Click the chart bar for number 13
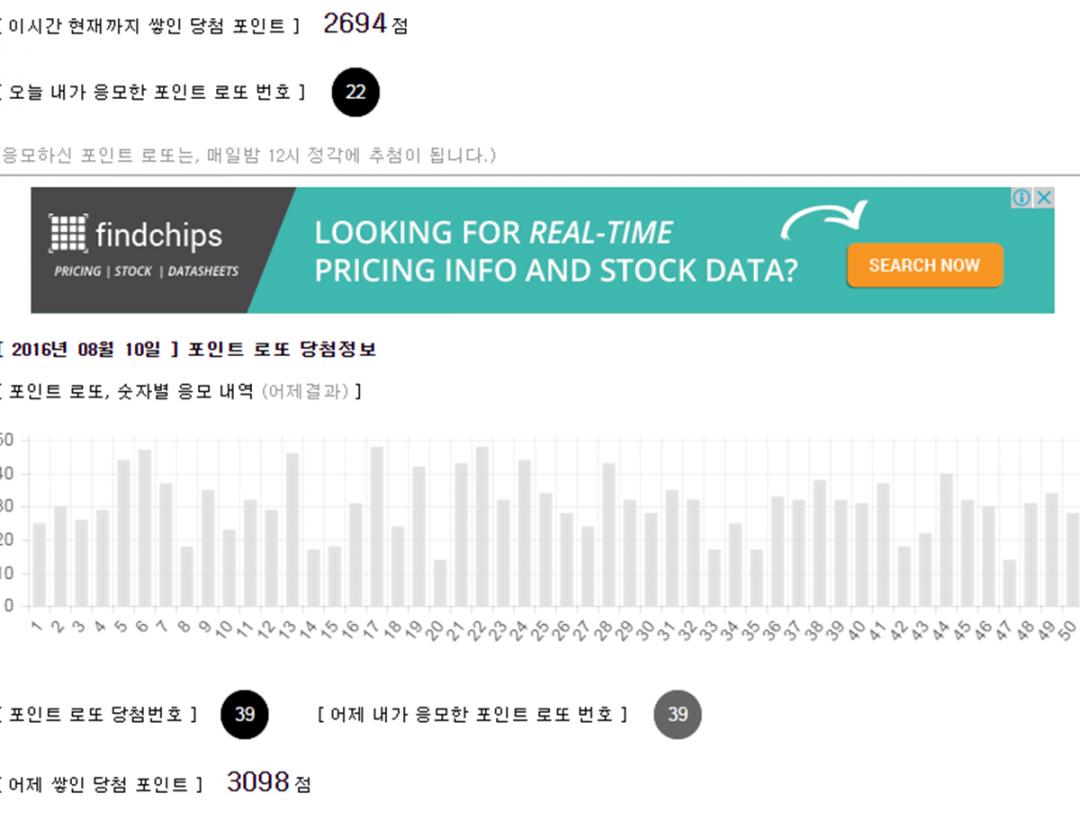 292,530
